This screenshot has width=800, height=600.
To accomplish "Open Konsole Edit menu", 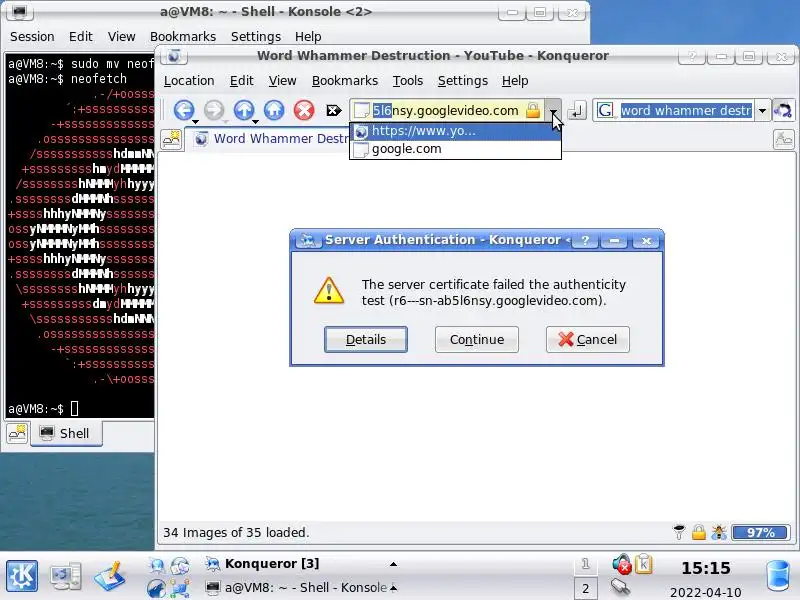I will coord(81,37).
